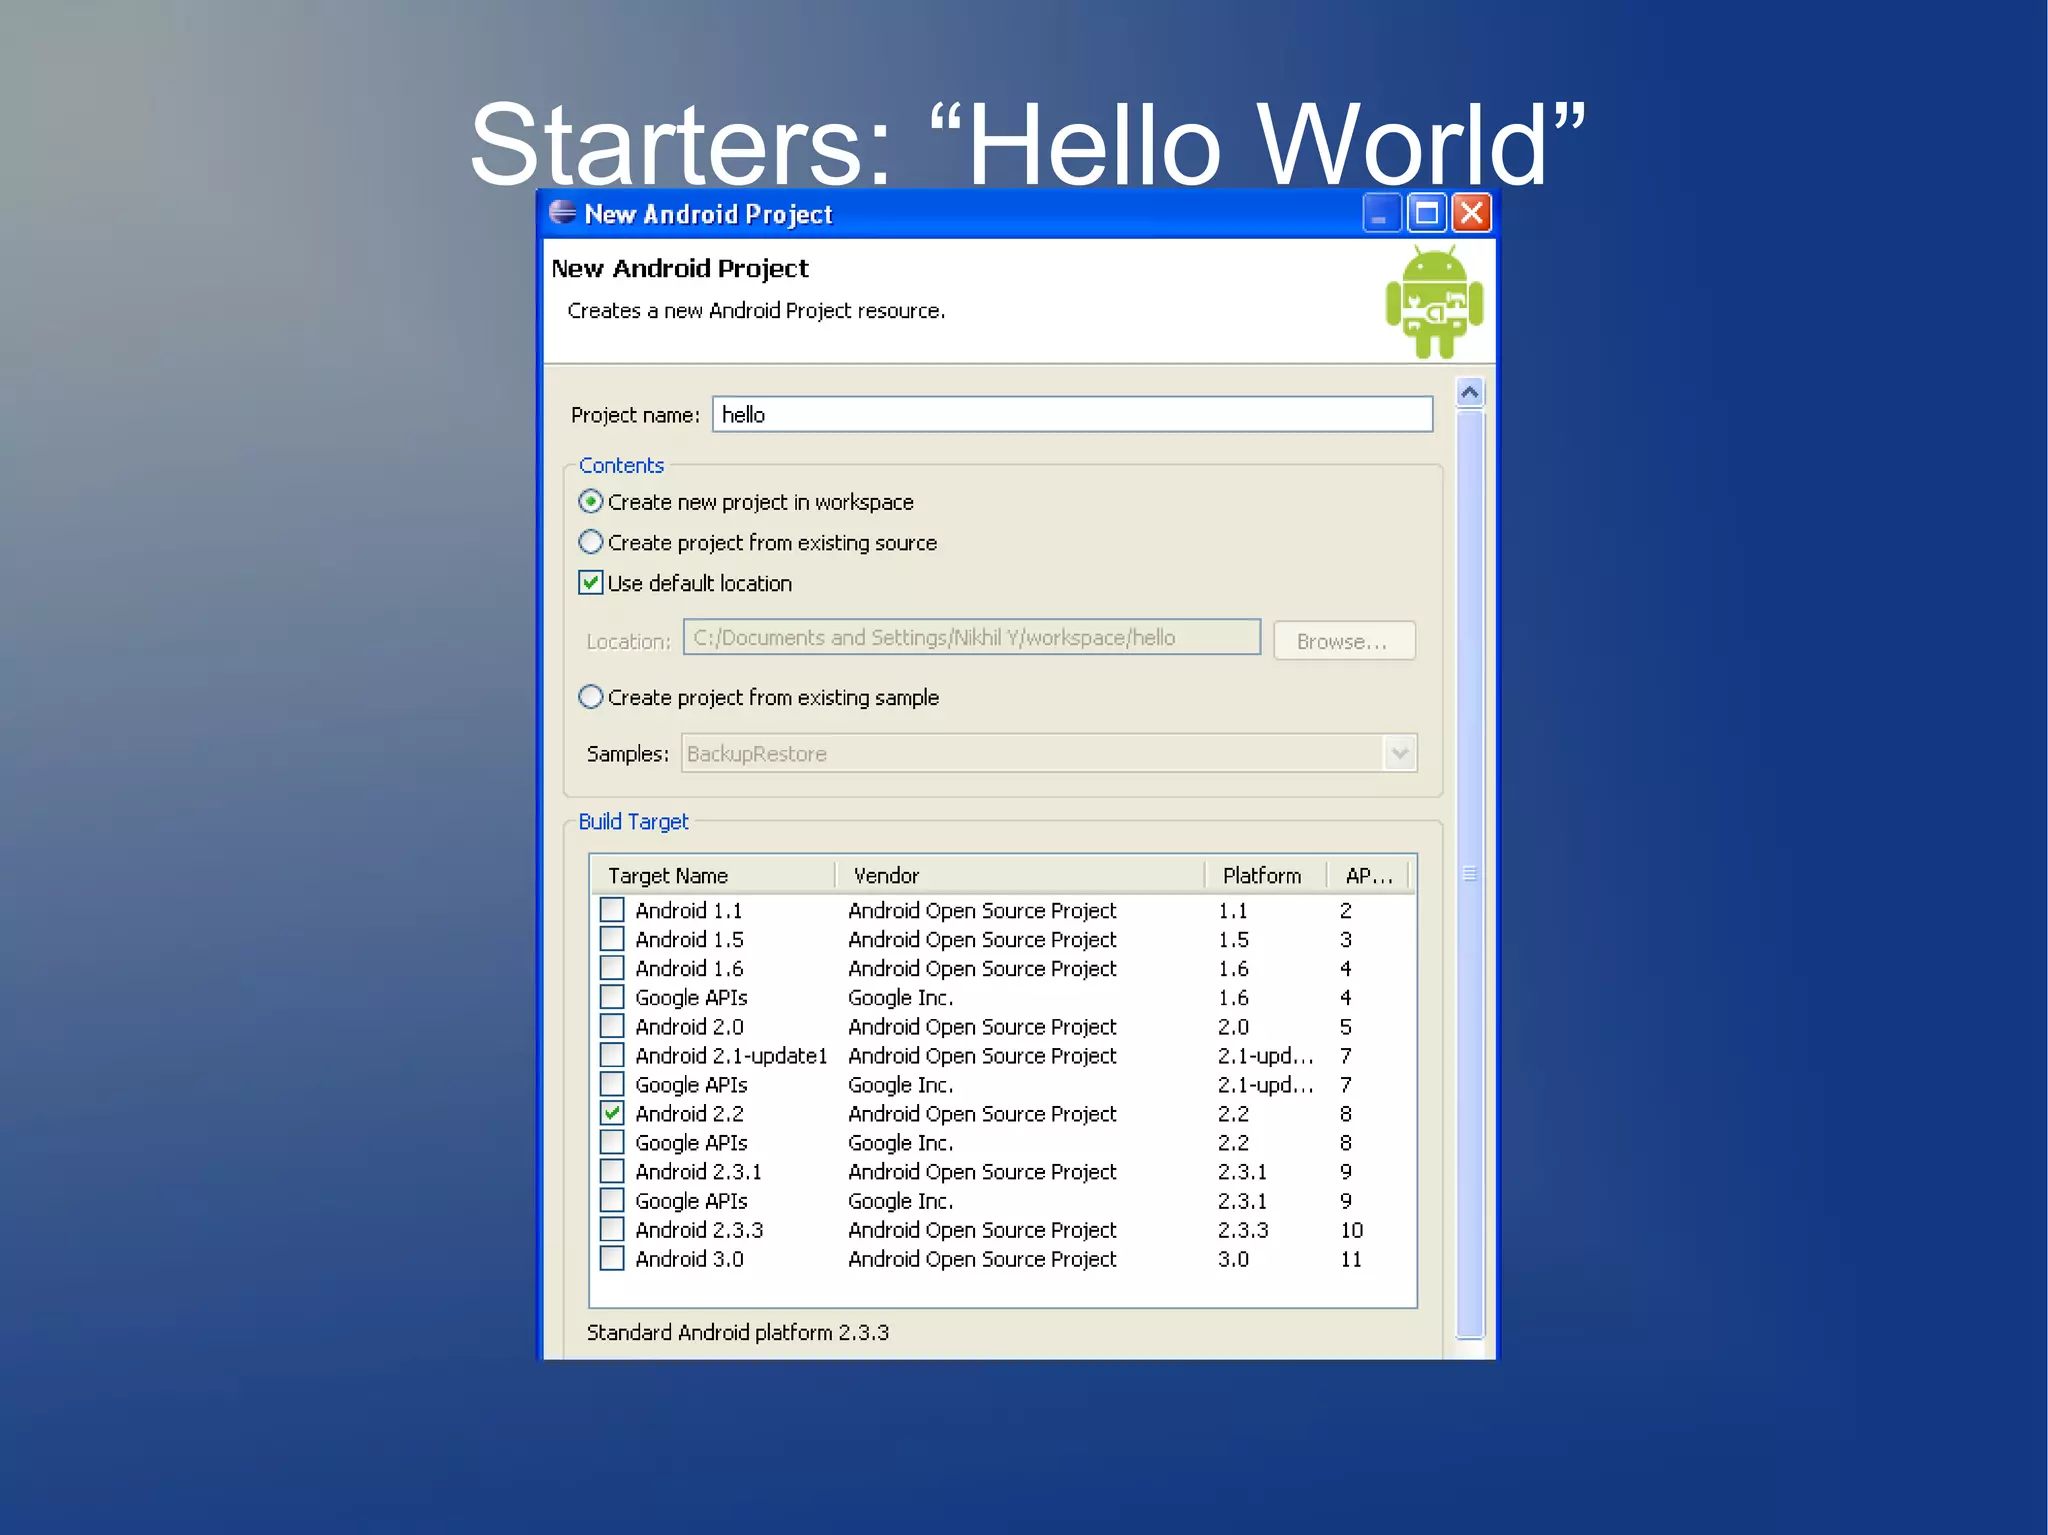Open the Samples dropdown
This screenshot has height=1535, width=2048.
pyautogui.click(x=1400, y=753)
